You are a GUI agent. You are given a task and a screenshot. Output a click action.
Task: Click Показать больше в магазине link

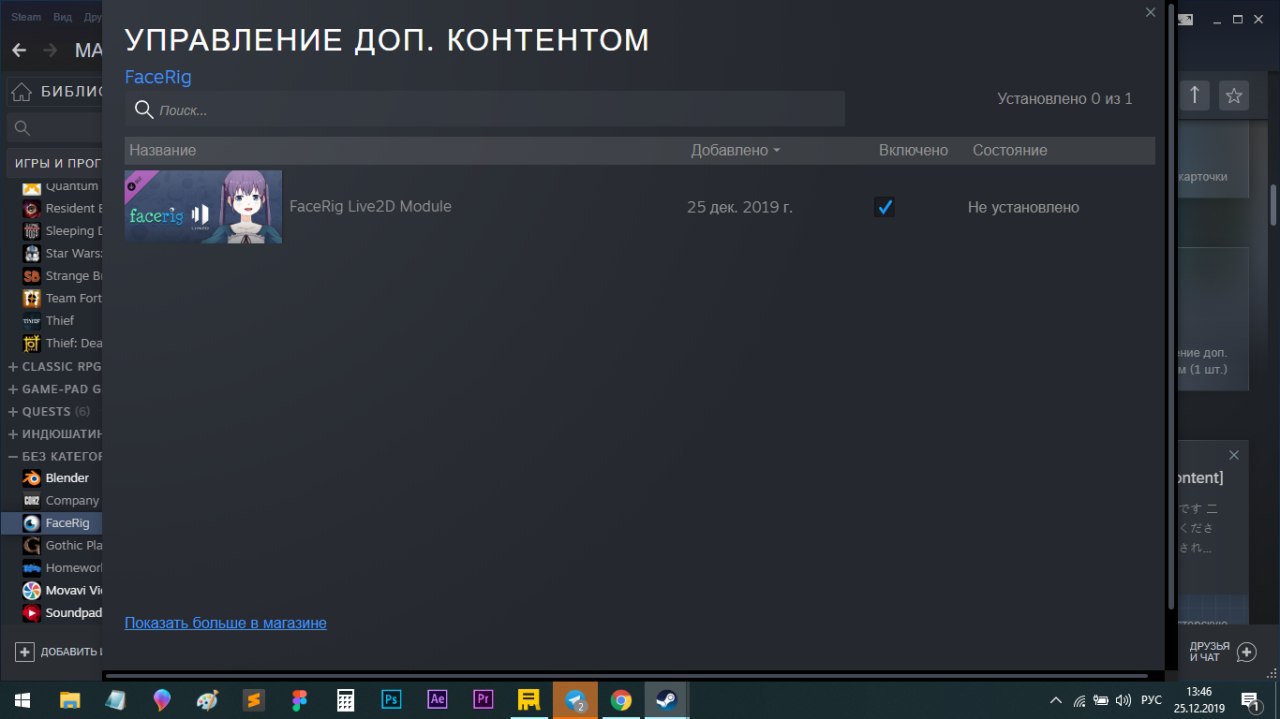(225, 622)
